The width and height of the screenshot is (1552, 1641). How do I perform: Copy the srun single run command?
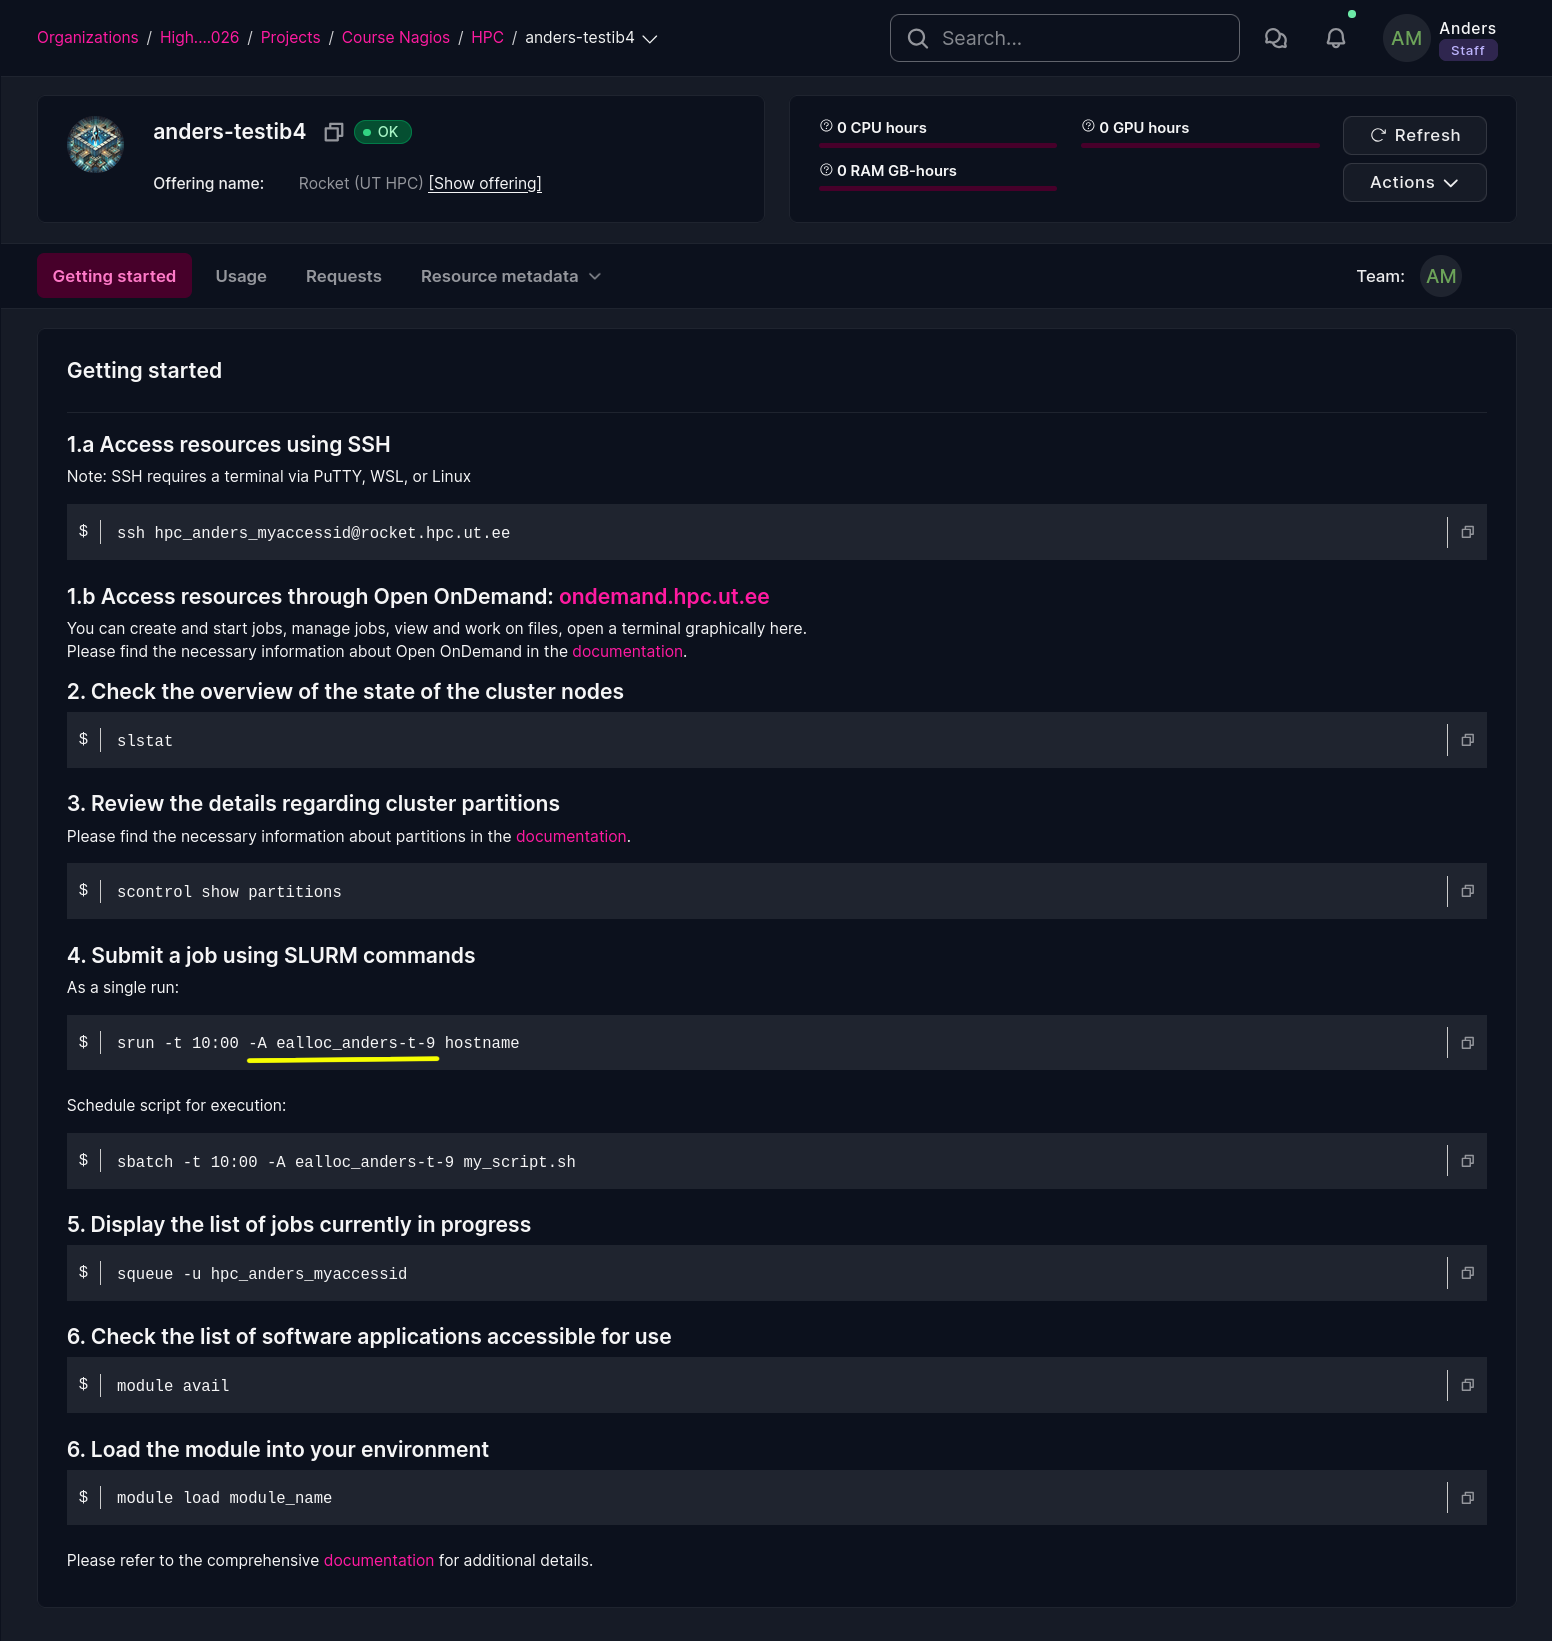(1467, 1043)
